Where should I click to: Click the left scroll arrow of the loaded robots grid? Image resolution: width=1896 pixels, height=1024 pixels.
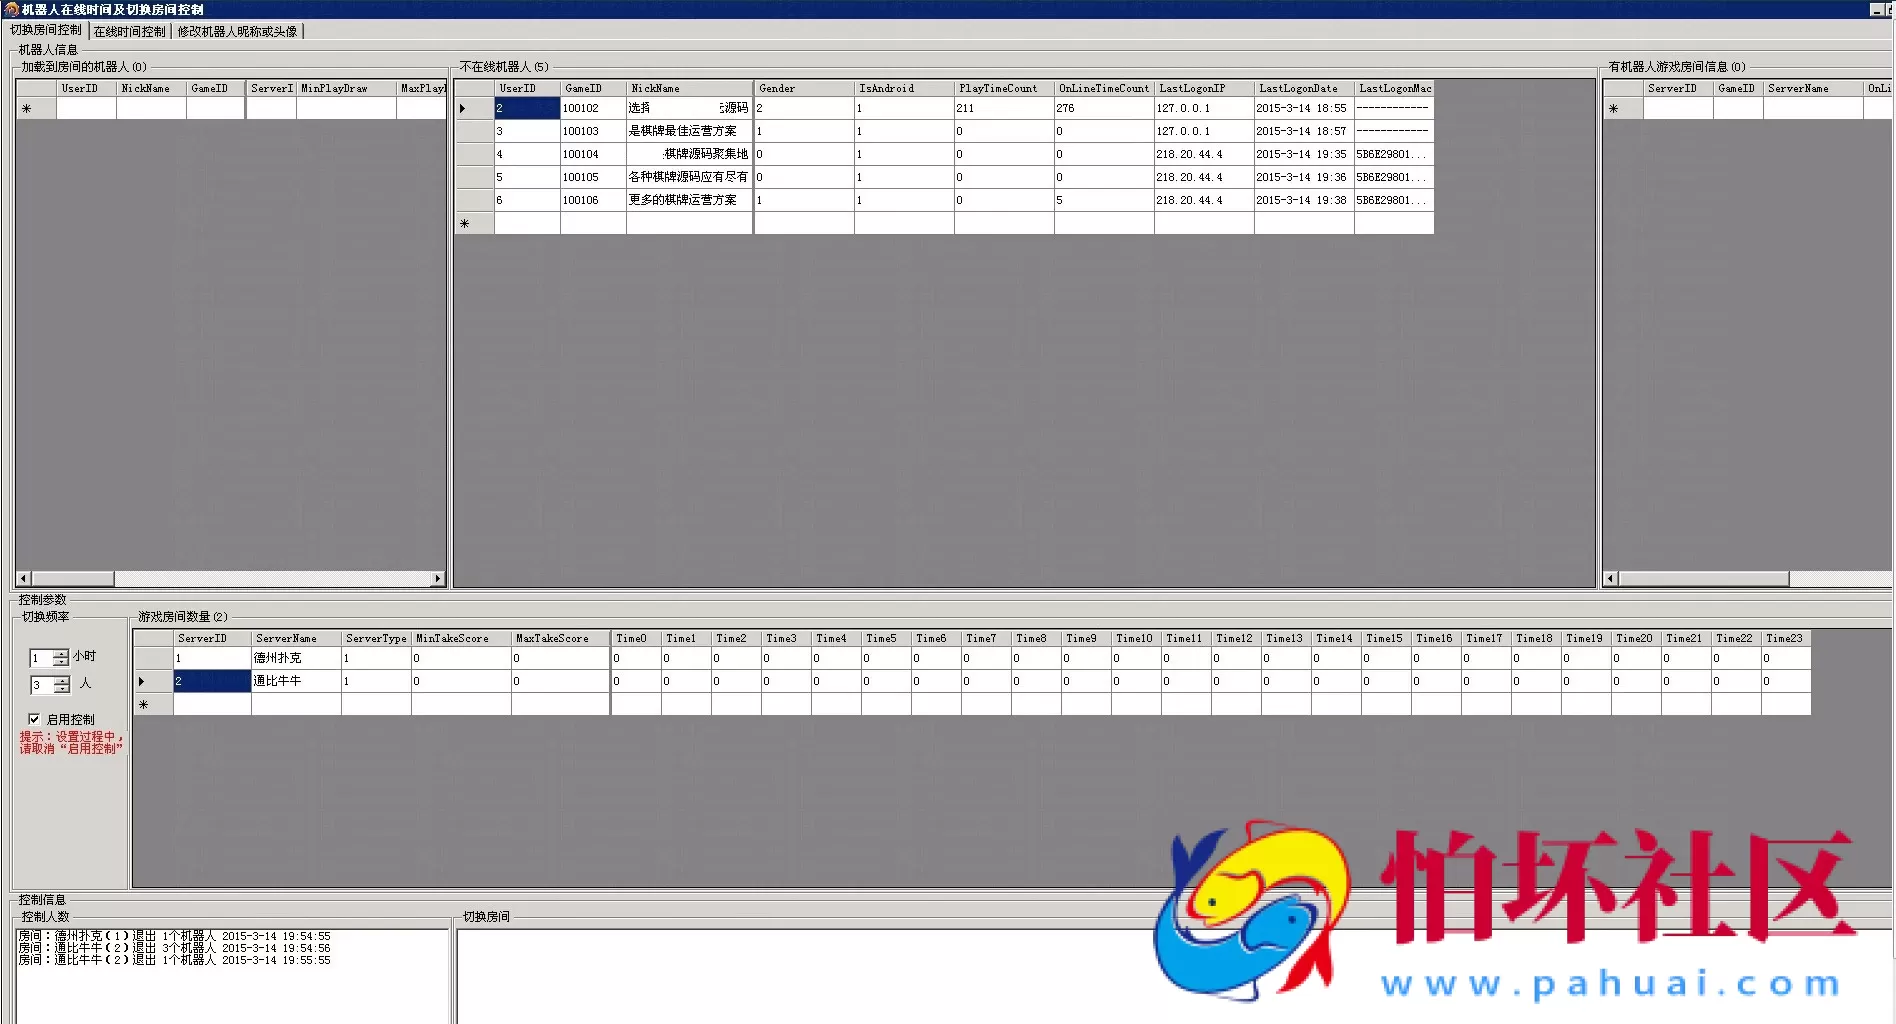tap(23, 579)
